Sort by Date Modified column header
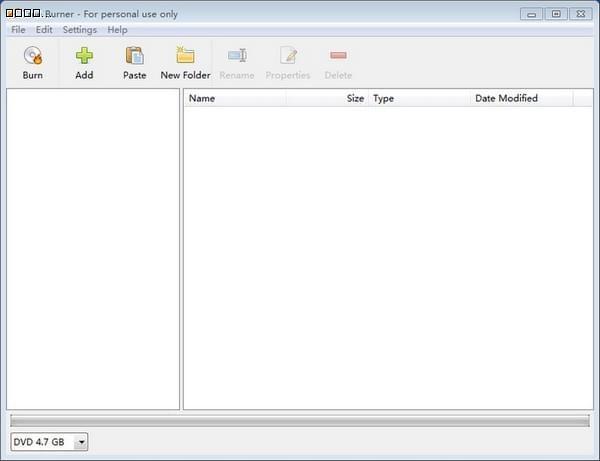The height and width of the screenshot is (461, 600). click(521, 98)
